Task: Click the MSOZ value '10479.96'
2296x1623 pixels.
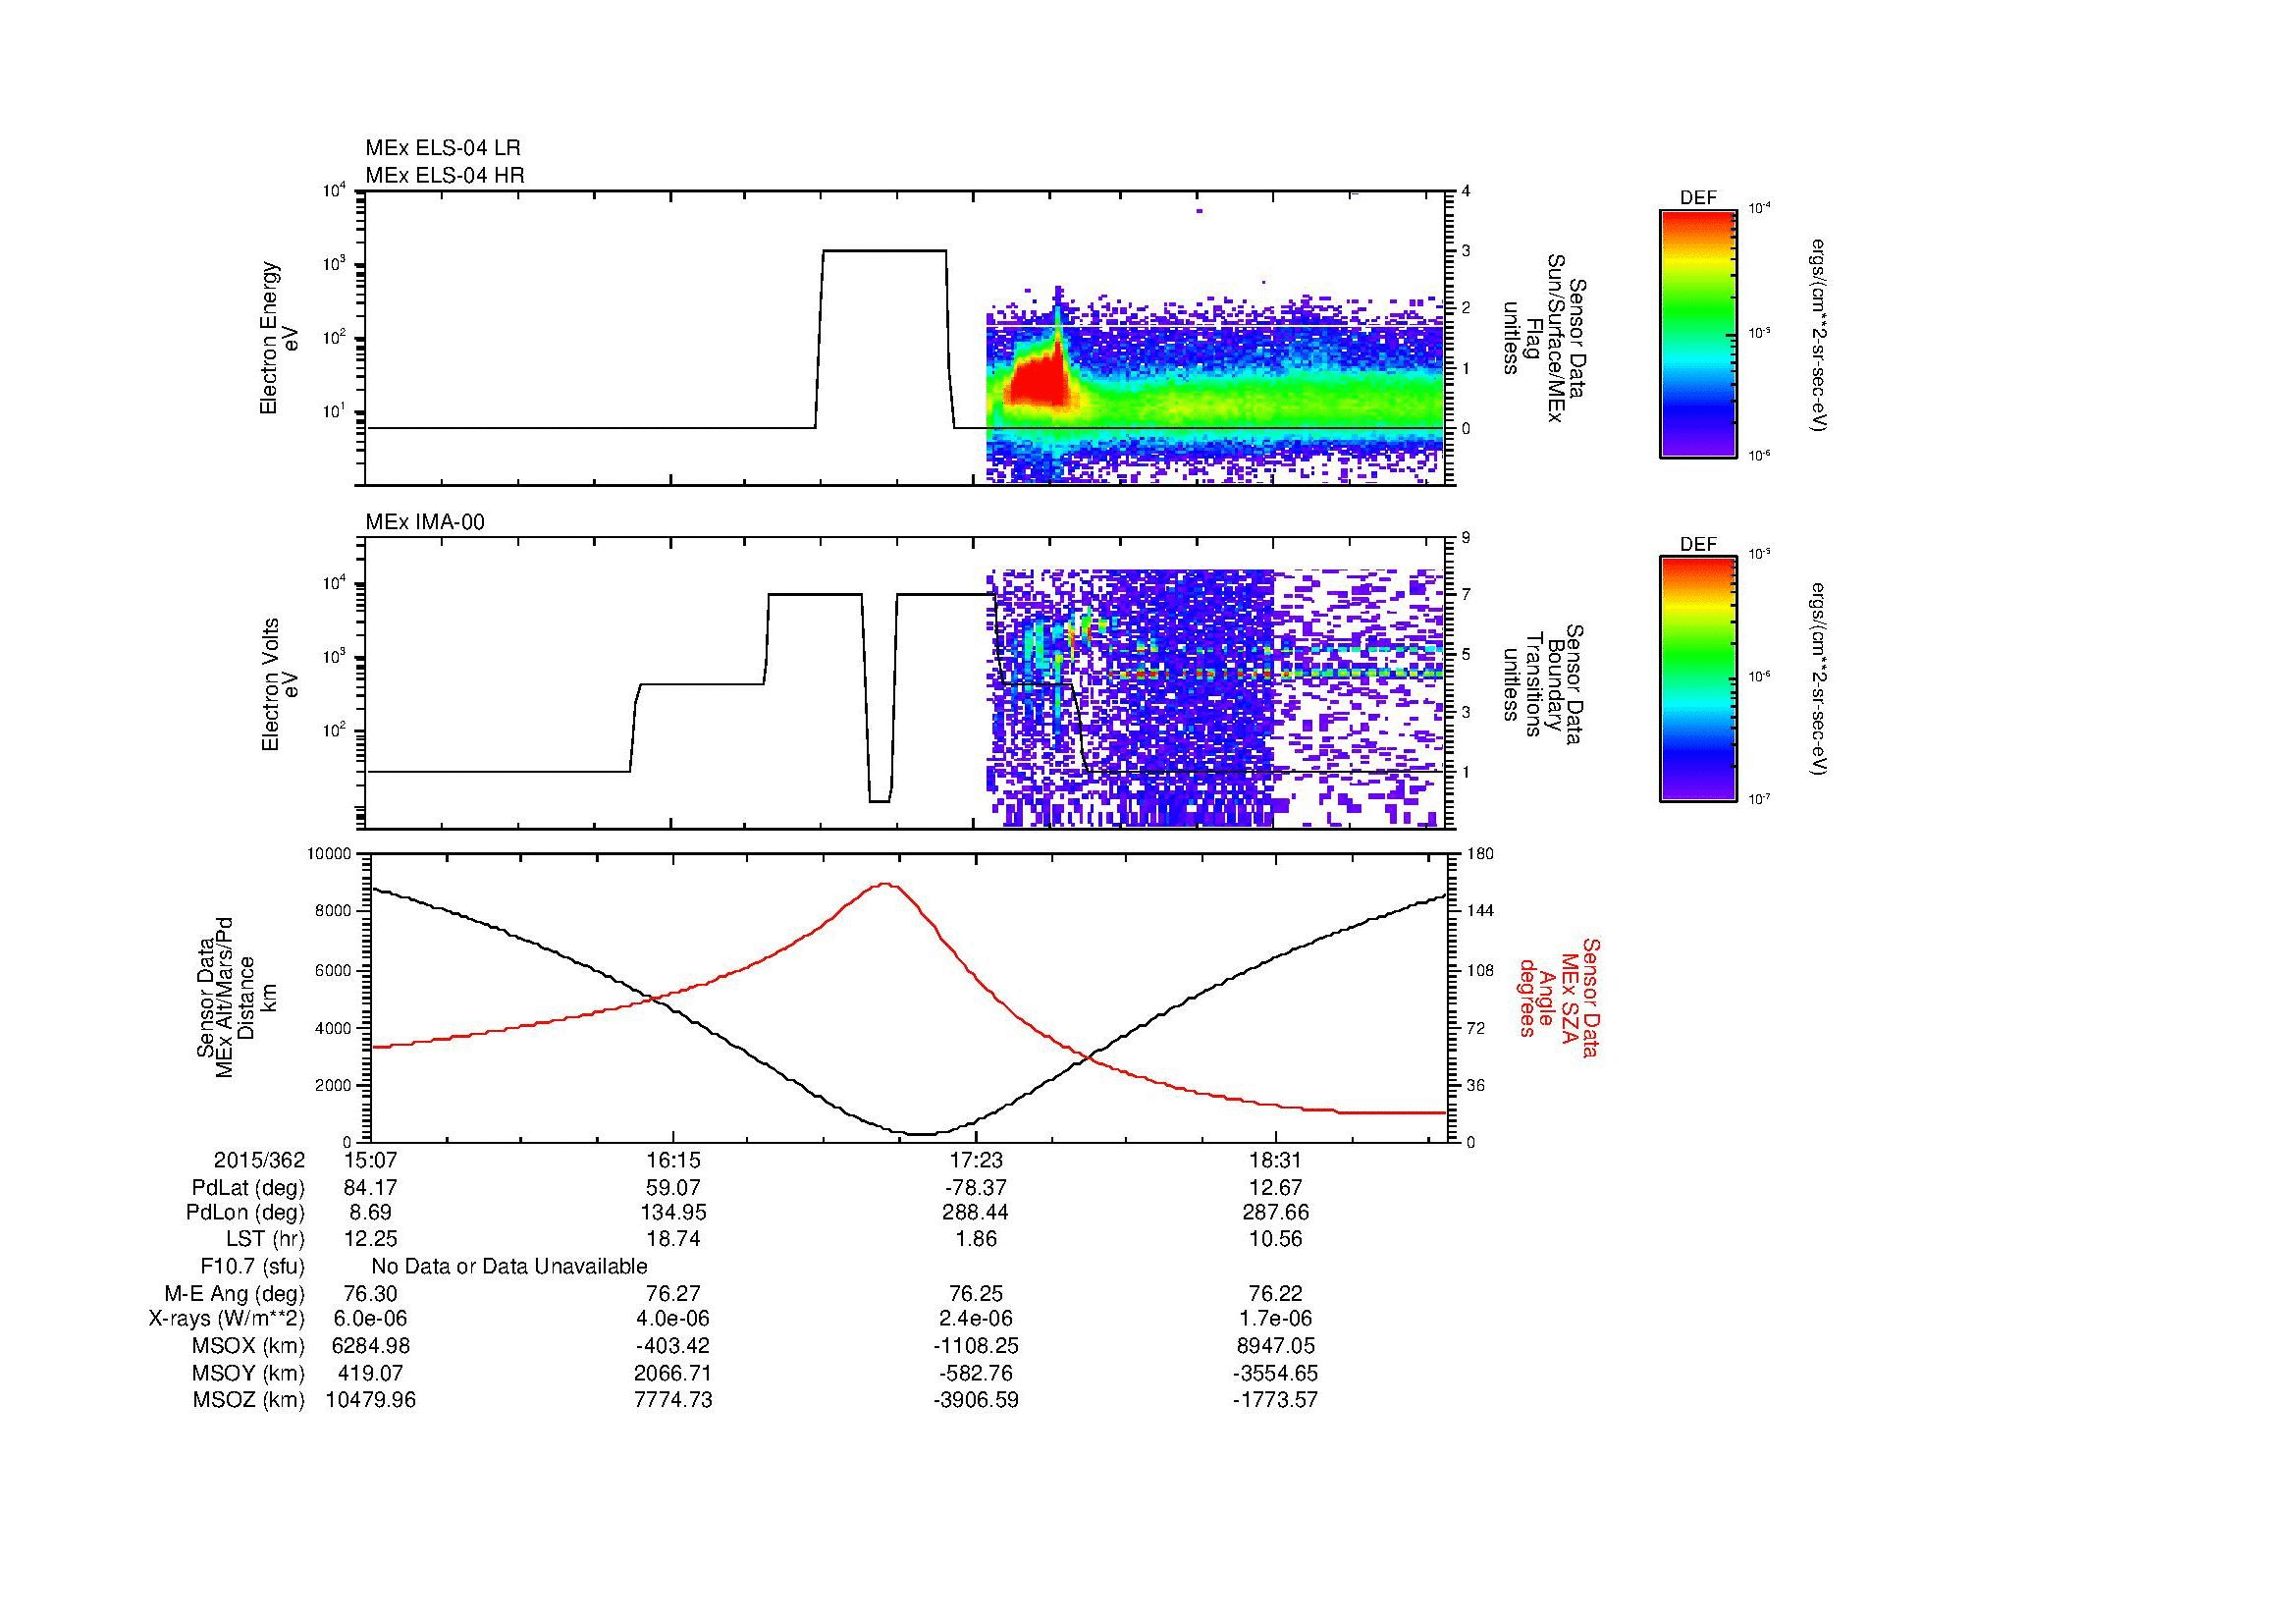Action: pos(371,1400)
